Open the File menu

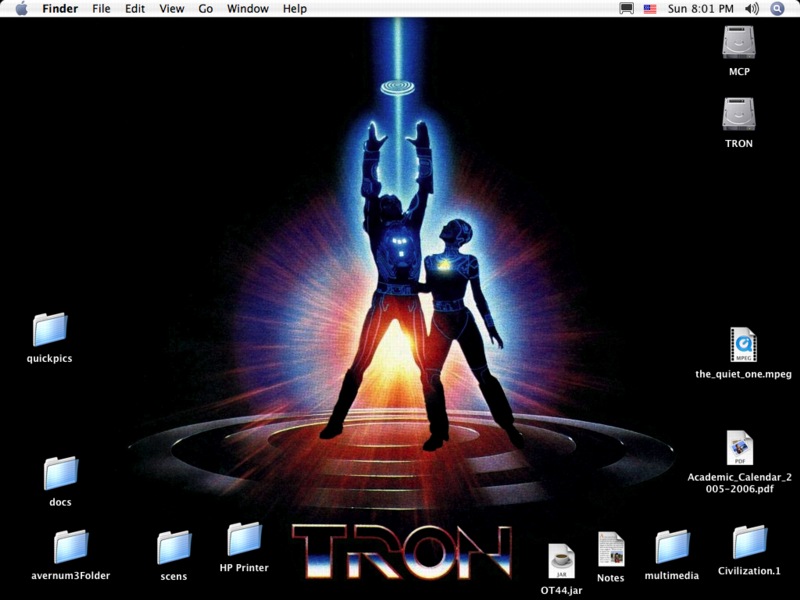(x=101, y=9)
